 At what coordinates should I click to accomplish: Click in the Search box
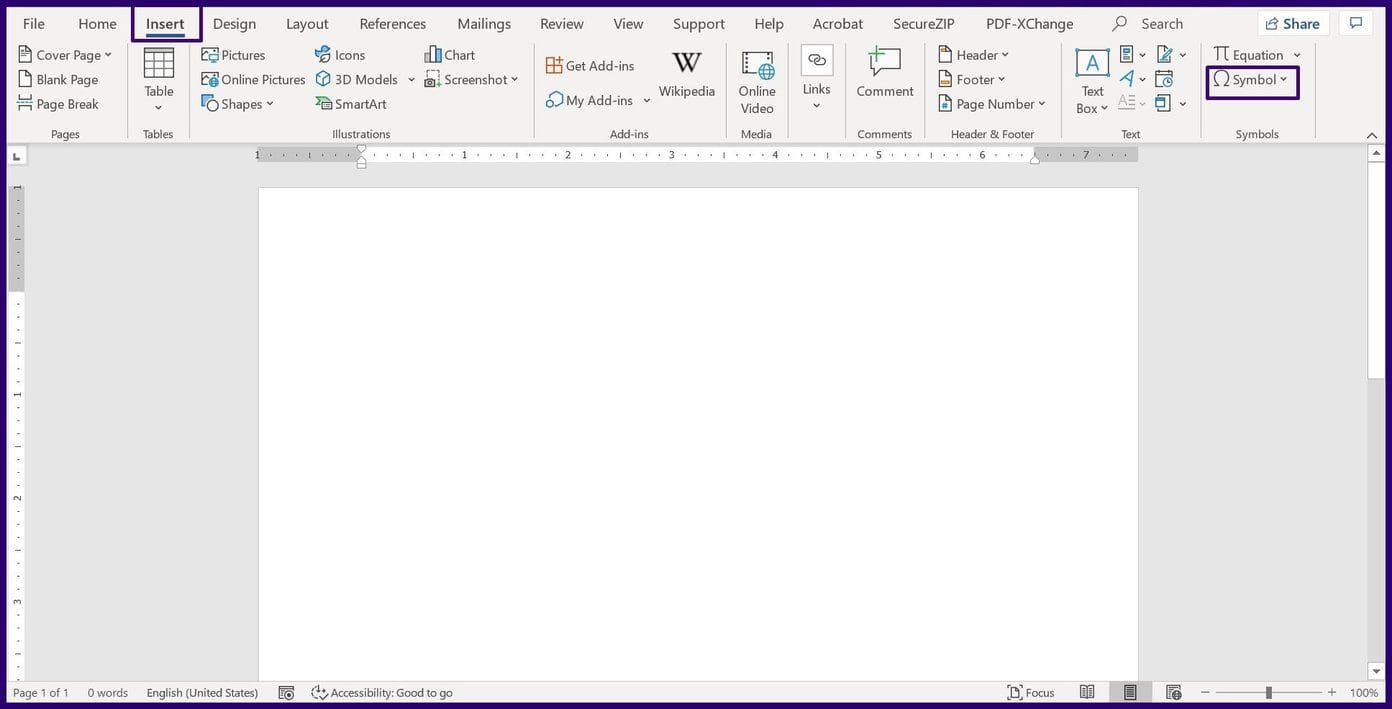(x=1162, y=23)
